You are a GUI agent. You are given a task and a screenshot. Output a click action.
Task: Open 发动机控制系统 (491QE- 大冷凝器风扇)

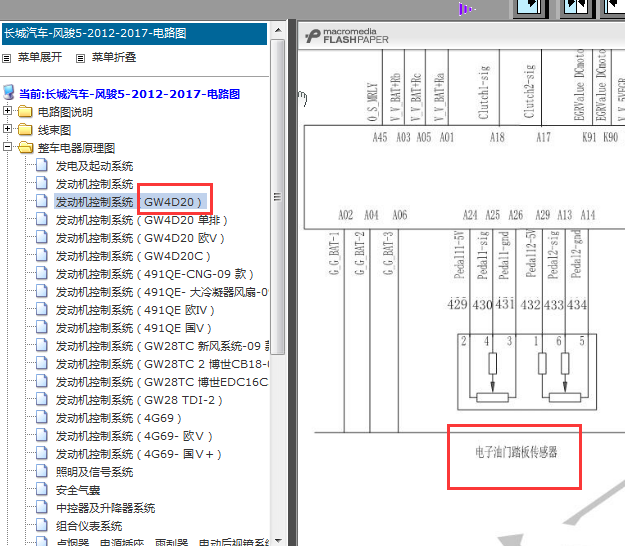pyautogui.click(x=162, y=292)
